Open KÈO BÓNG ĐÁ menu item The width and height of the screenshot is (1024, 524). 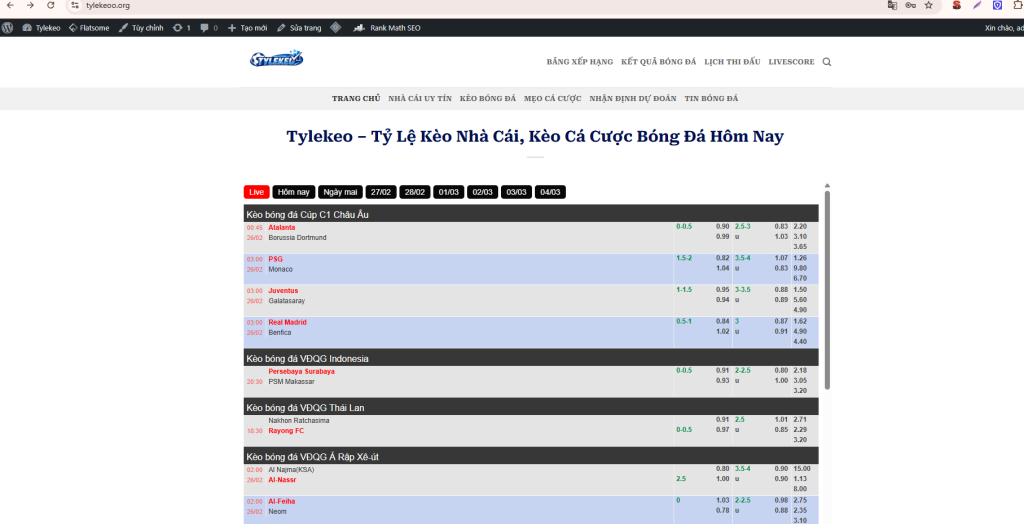[x=488, y=99]
